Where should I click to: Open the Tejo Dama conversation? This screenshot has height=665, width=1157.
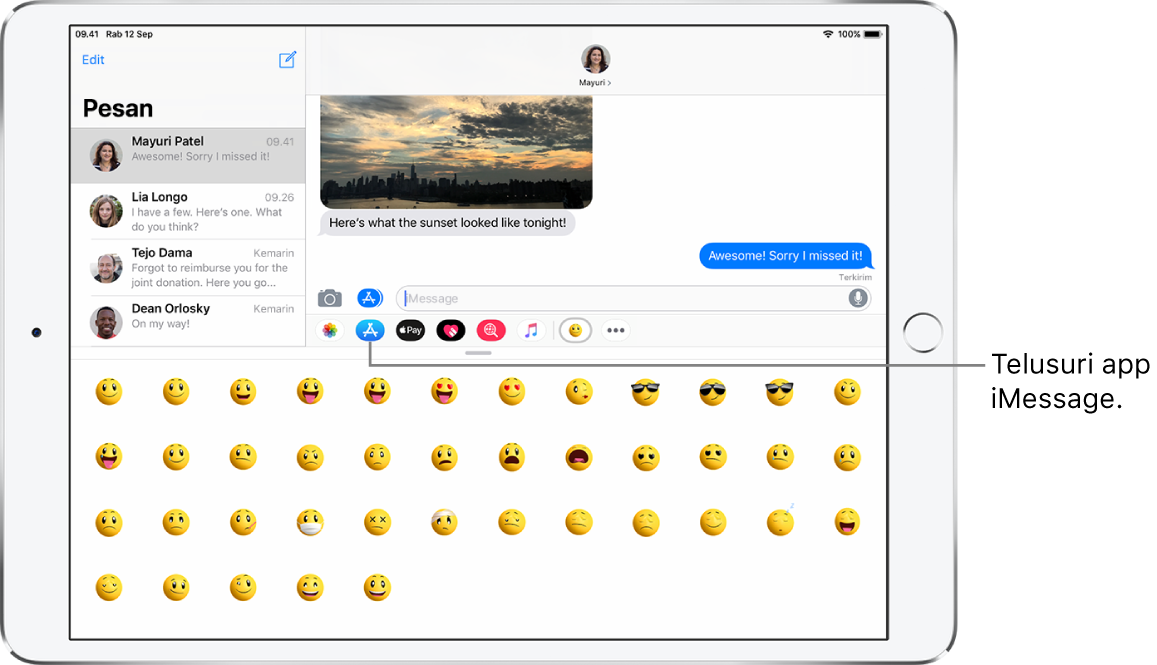(188, 267)
